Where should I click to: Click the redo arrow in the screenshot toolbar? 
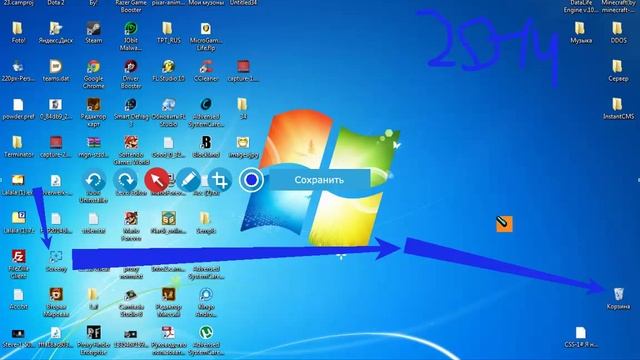coord(125,180)
